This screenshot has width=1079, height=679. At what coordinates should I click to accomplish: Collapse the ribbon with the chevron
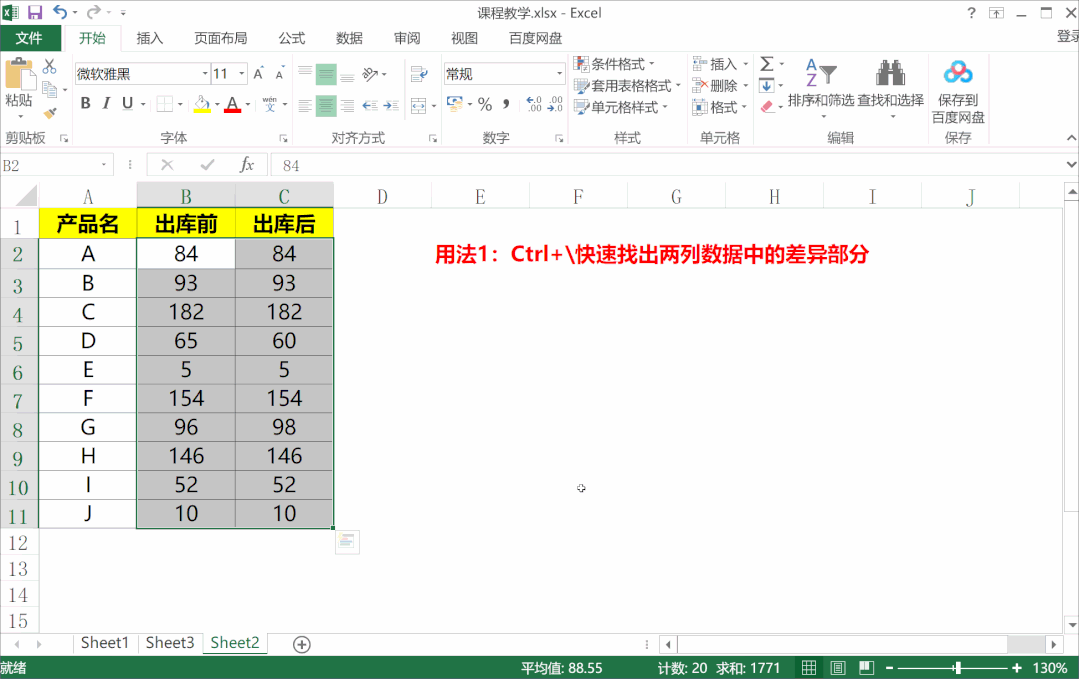[1071, 138]
